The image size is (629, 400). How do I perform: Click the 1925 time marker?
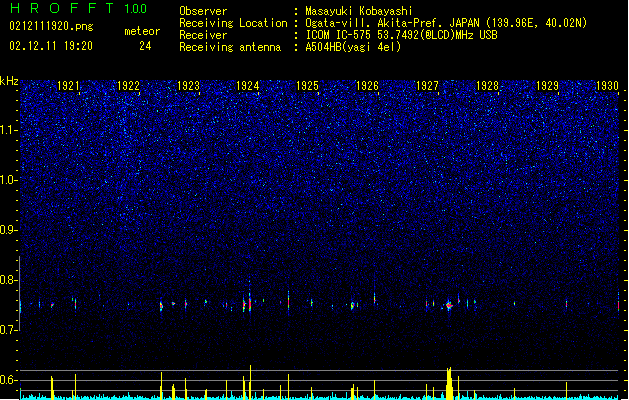coord(307,86)
